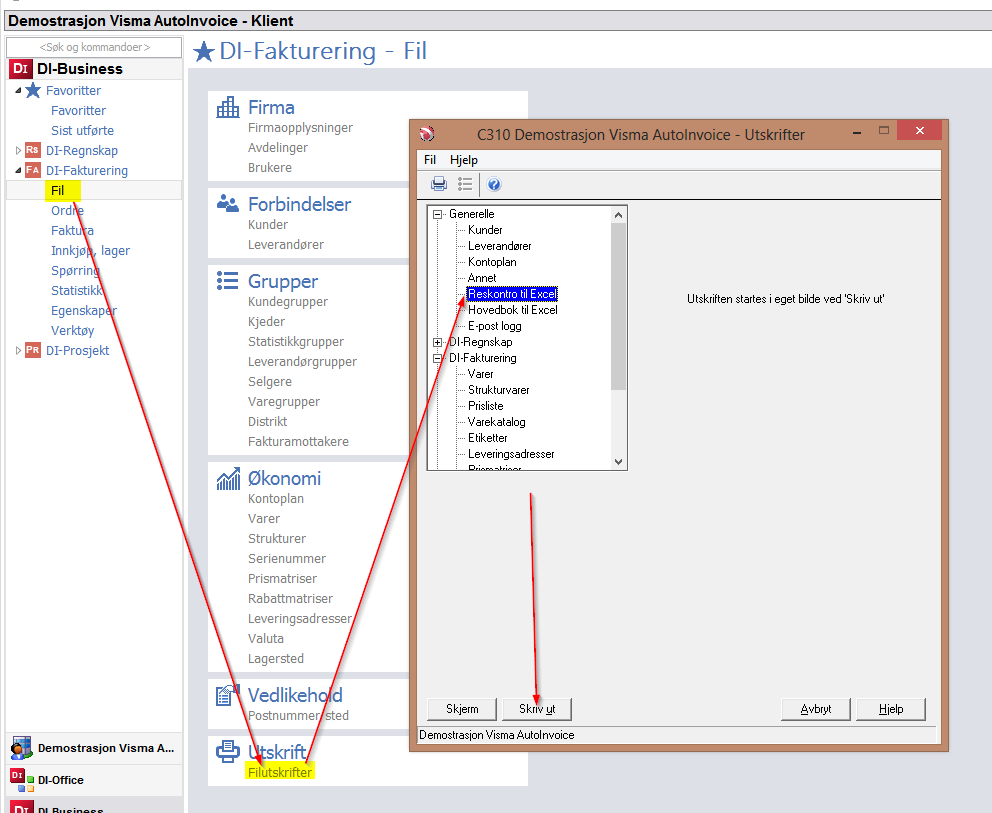Click the star beside DI-Fakturering - Fil title
This screenshot has height=813, width=992.
pyautogui.click(x=204, y=51)
